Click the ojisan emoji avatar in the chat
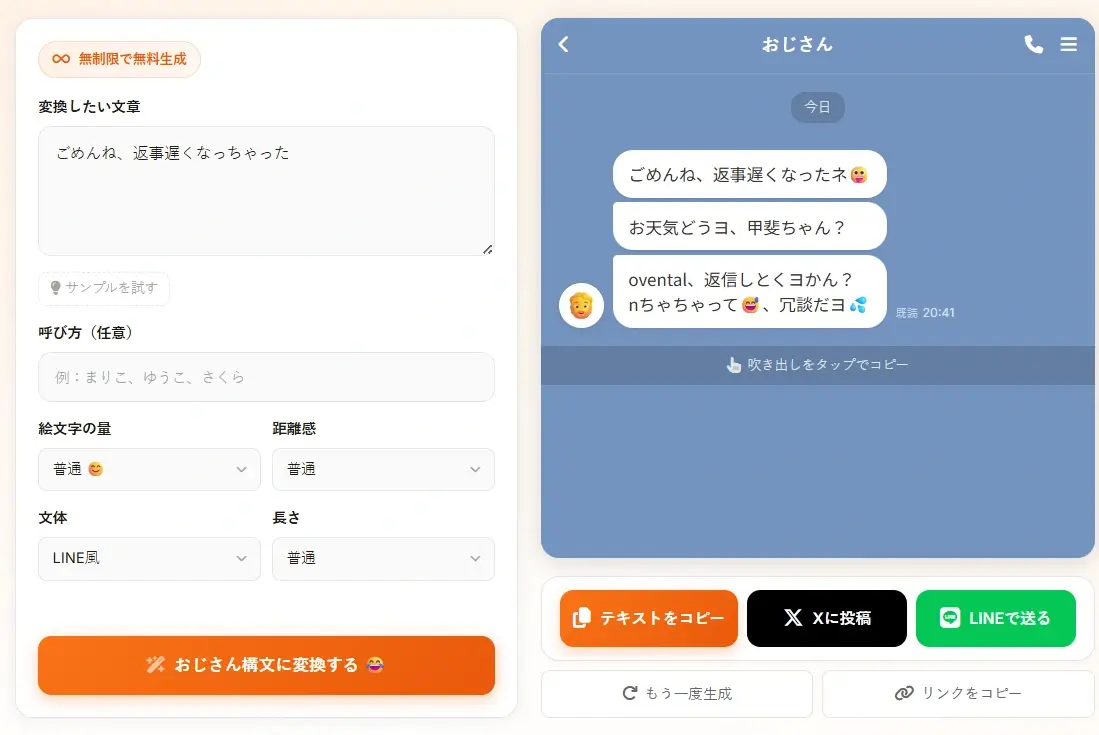The height and width of the screenshot is (735, 1099). click(x=581, y=305)
